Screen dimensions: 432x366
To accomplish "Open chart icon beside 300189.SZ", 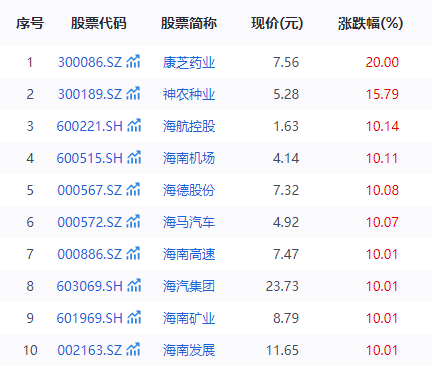I will [133, 93].
